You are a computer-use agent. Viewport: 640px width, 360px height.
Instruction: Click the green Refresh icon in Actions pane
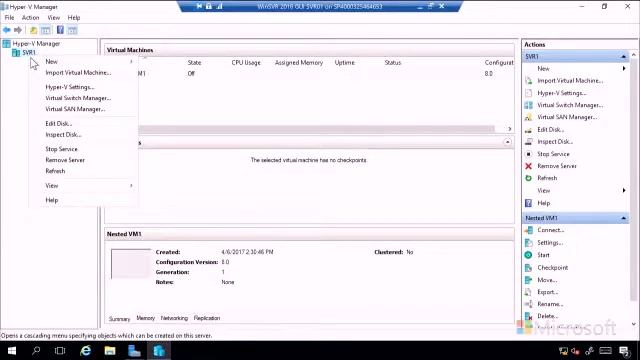click(529, 178)
